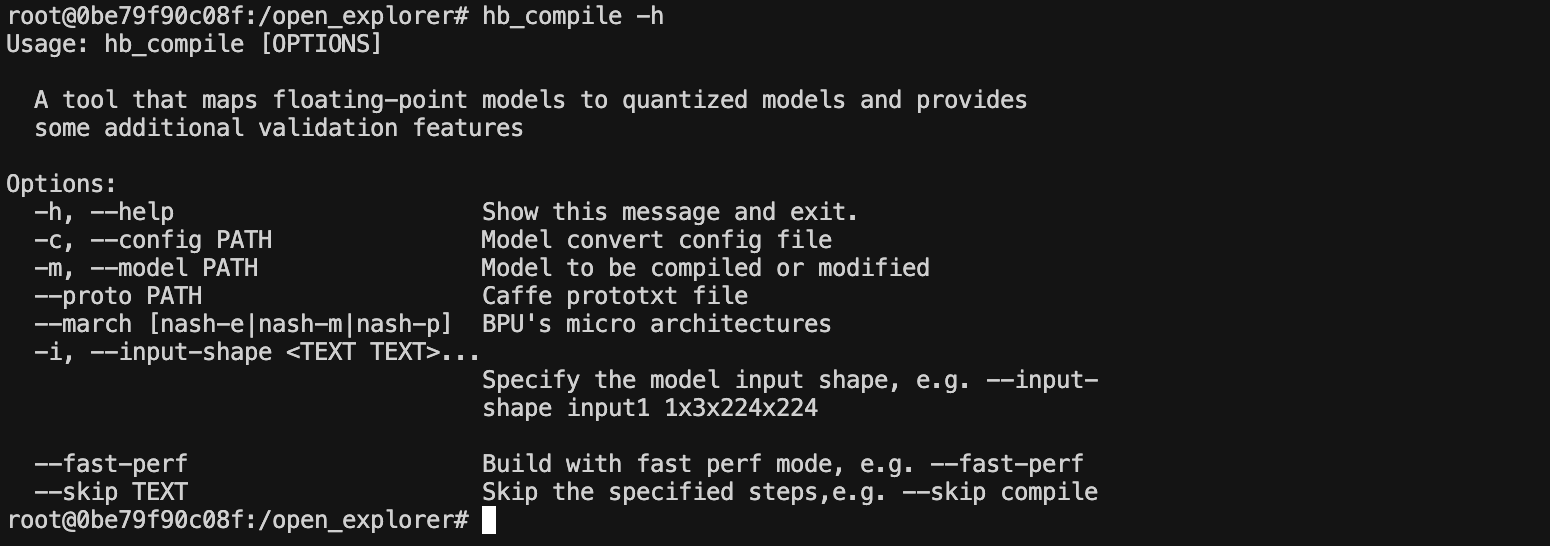This screenshot has height=546, width=1550.
Task: Click the 'Caffe prototxt file' description
Action: (614, 296)
